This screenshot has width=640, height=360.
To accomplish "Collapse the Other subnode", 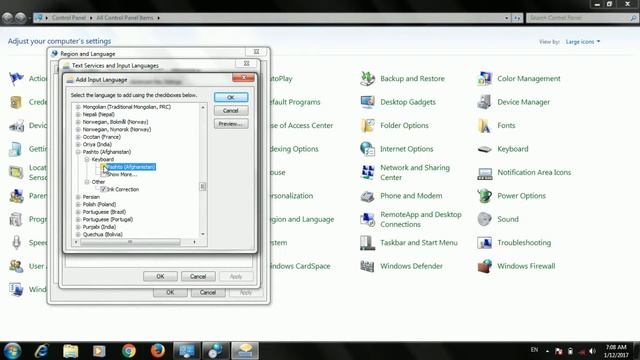I will (x=87, y=182).
